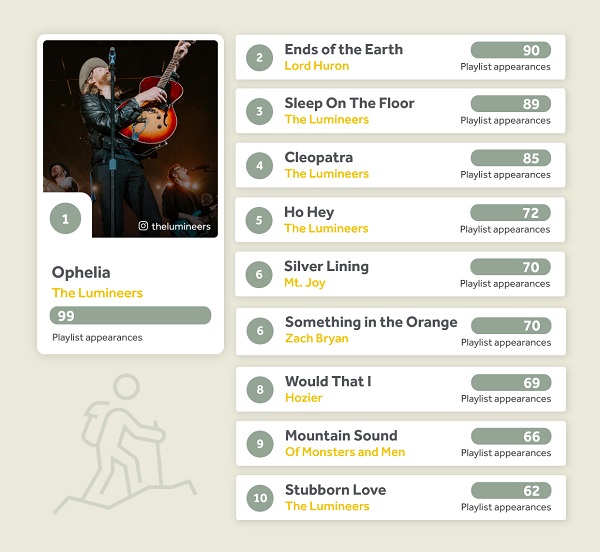The height and width of the screenshot is (552, 600).
Task: Click the hiker illustration icon
Action: tap(125, 444)
